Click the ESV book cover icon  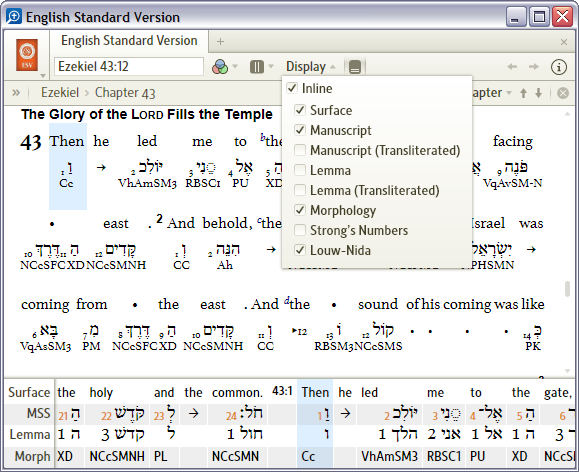27,55
